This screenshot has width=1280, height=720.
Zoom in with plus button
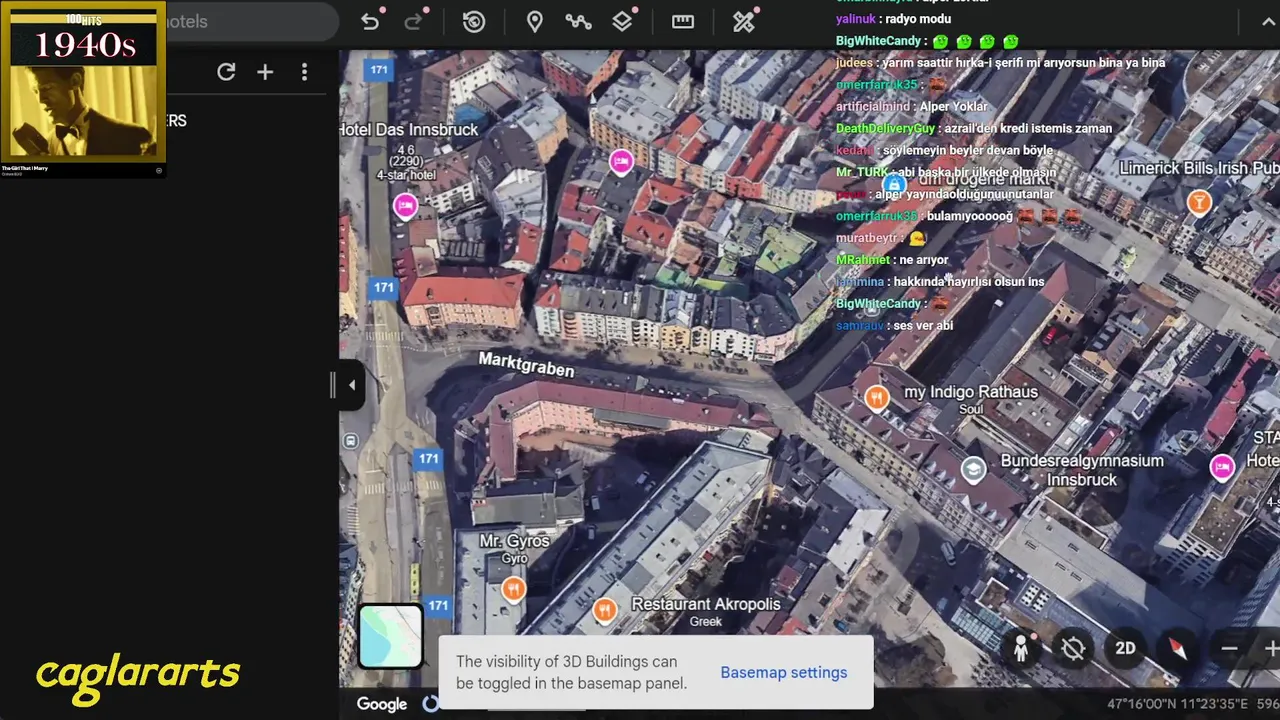[x=1270, y=648]
